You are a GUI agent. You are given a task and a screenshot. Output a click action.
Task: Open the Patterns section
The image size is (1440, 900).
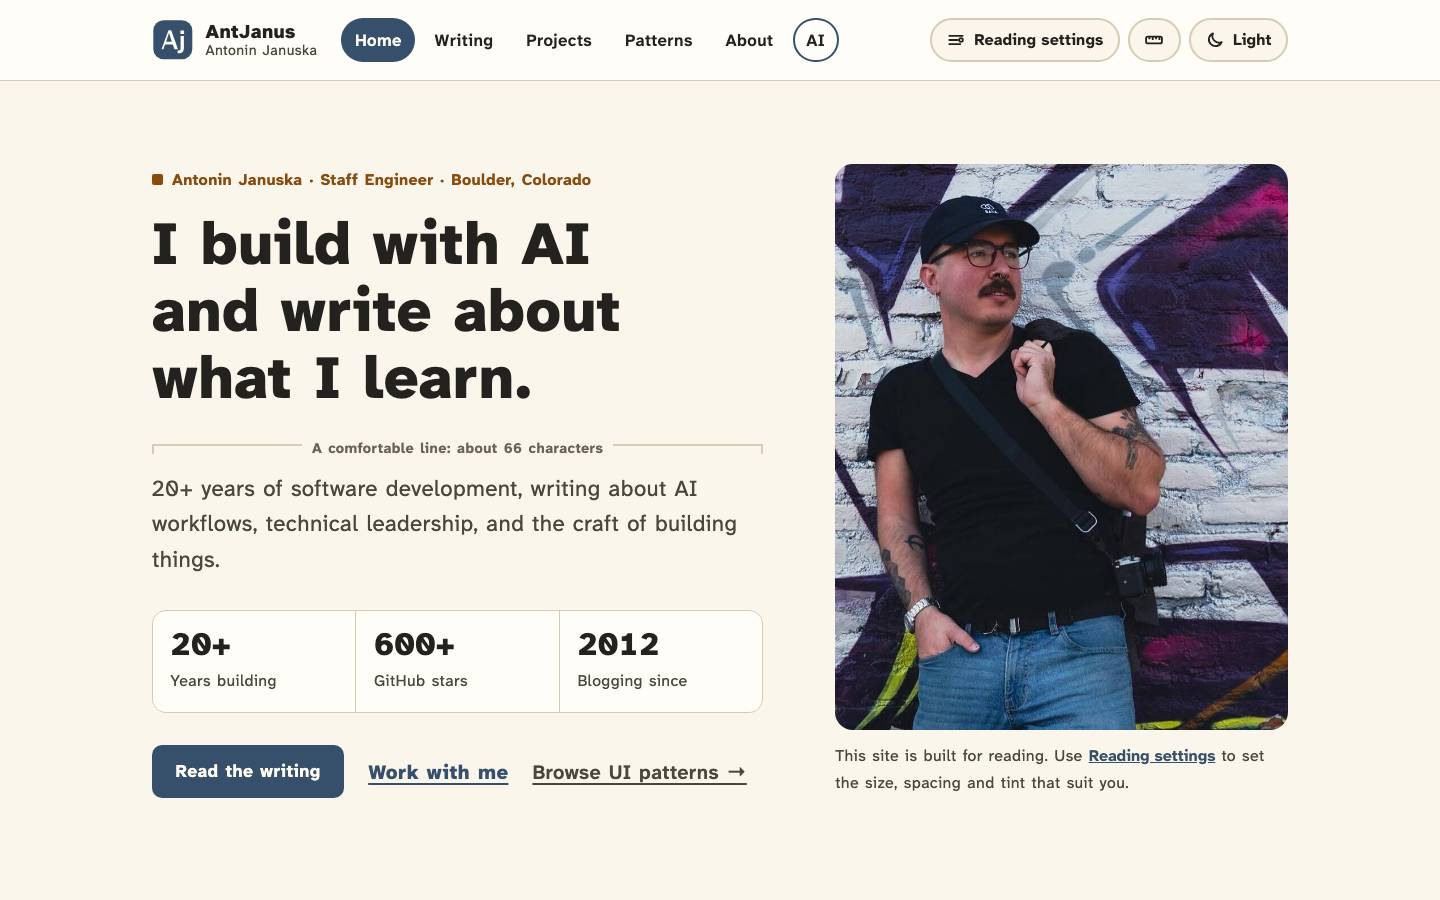(x=658, y=40)
